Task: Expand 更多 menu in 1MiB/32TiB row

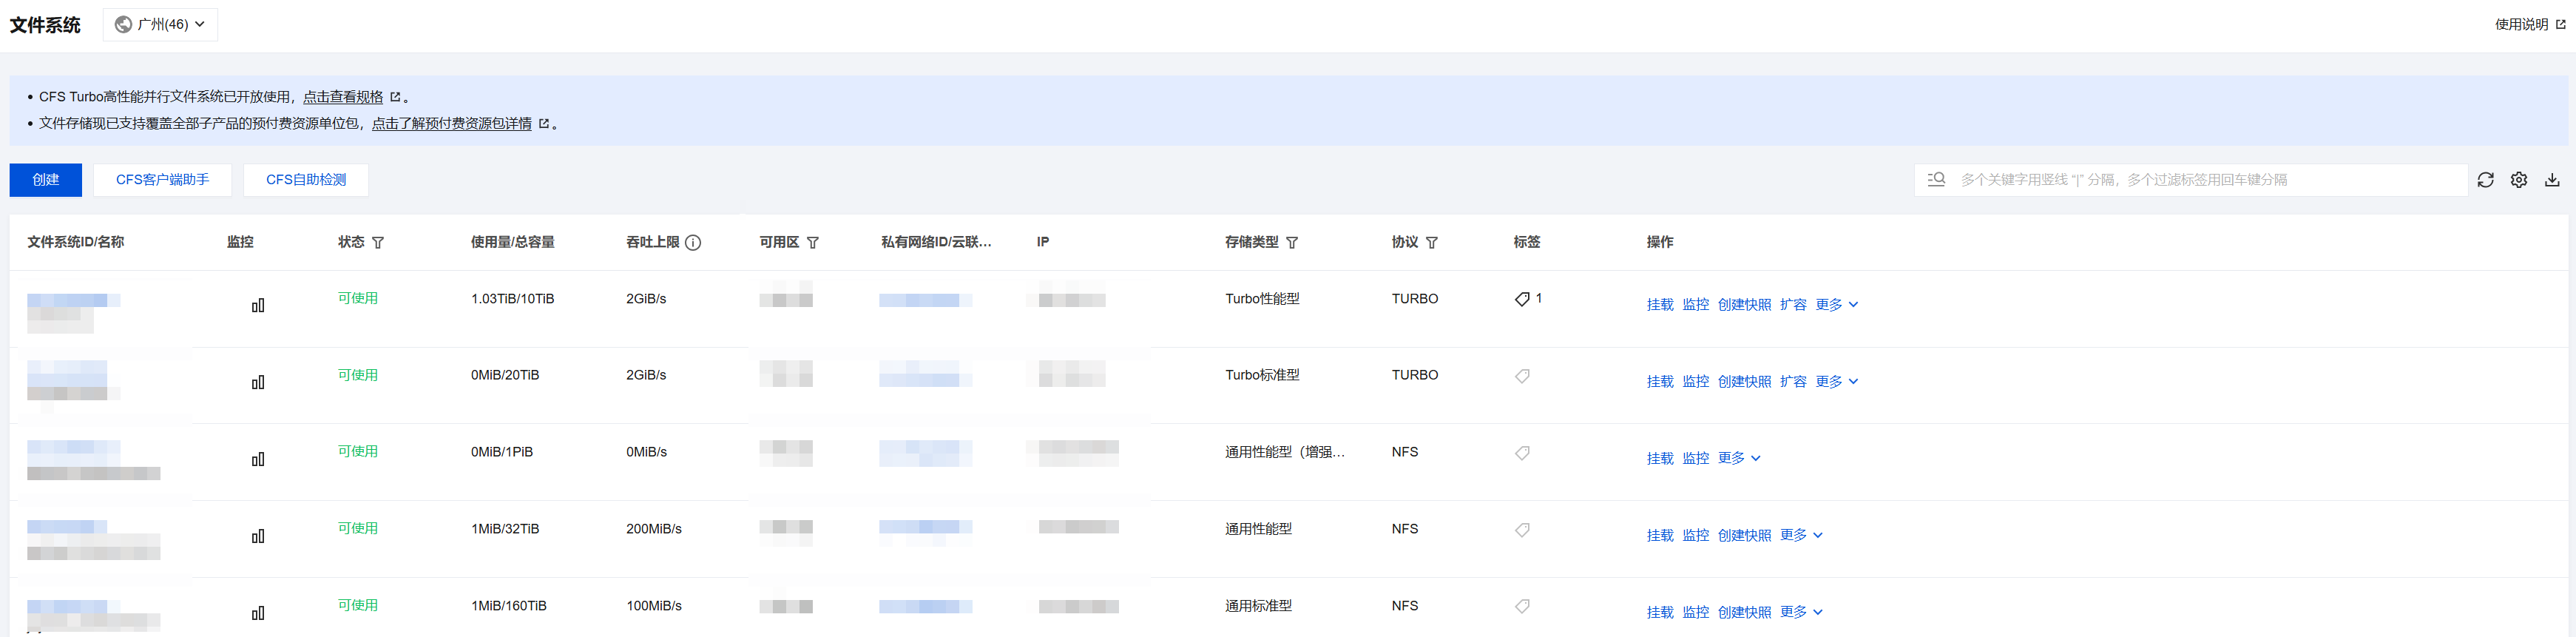Action: point(1802,535)
